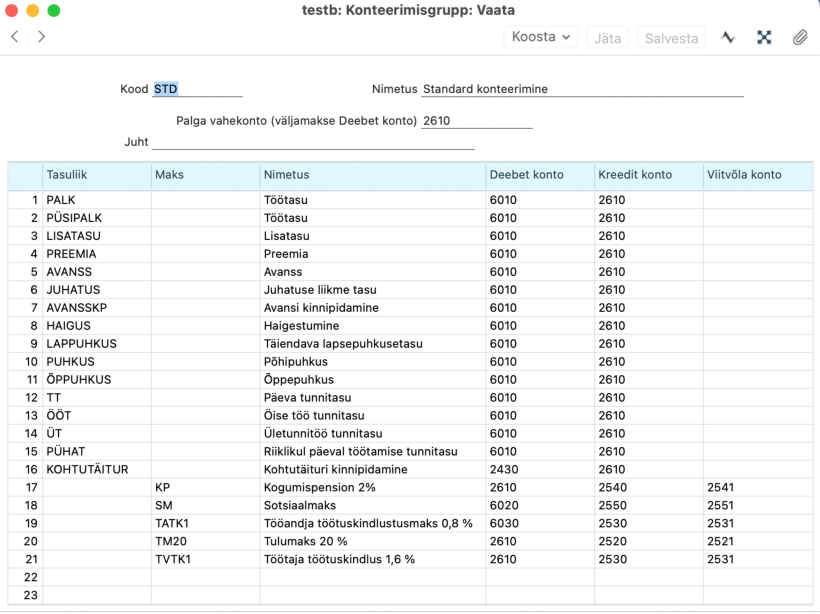
Task: Click the Nimetus field Standard konteerimine
Action: [583, 89]
